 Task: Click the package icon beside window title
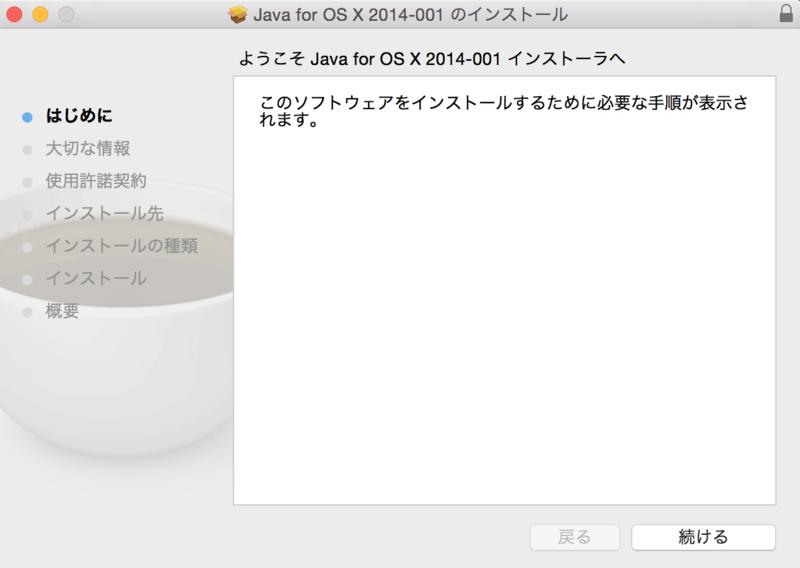(237, 15)
